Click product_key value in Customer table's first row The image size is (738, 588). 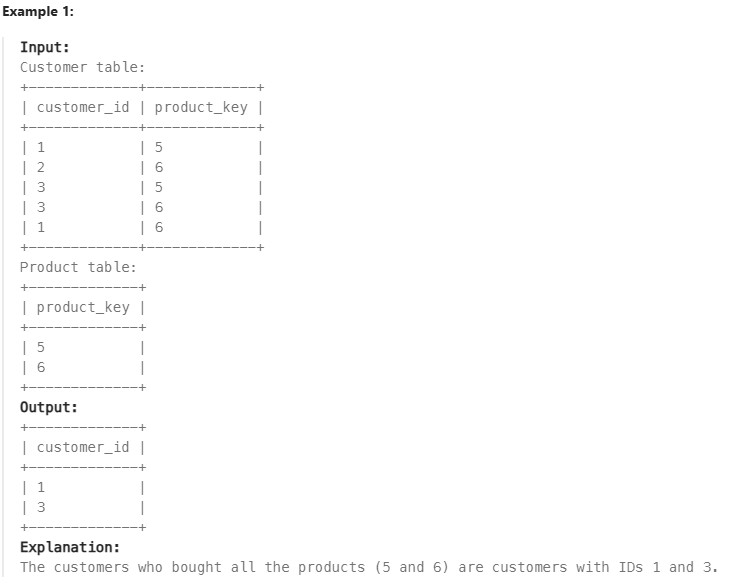pyautogui.click(x=158, y=147)
